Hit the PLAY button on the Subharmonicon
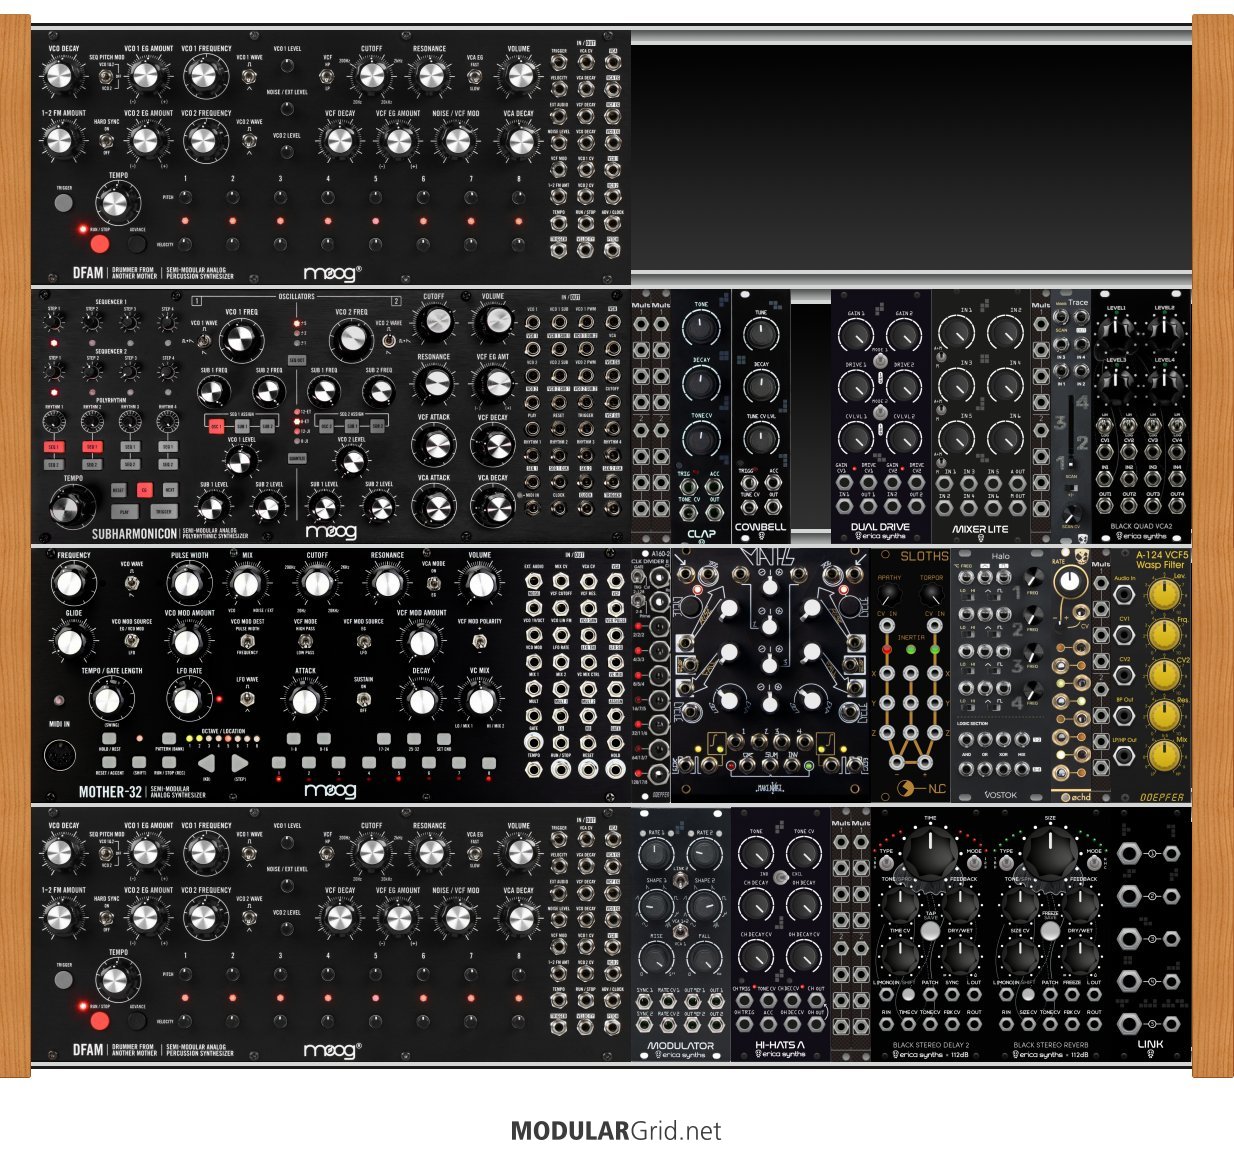 click(x=125, y=511)
